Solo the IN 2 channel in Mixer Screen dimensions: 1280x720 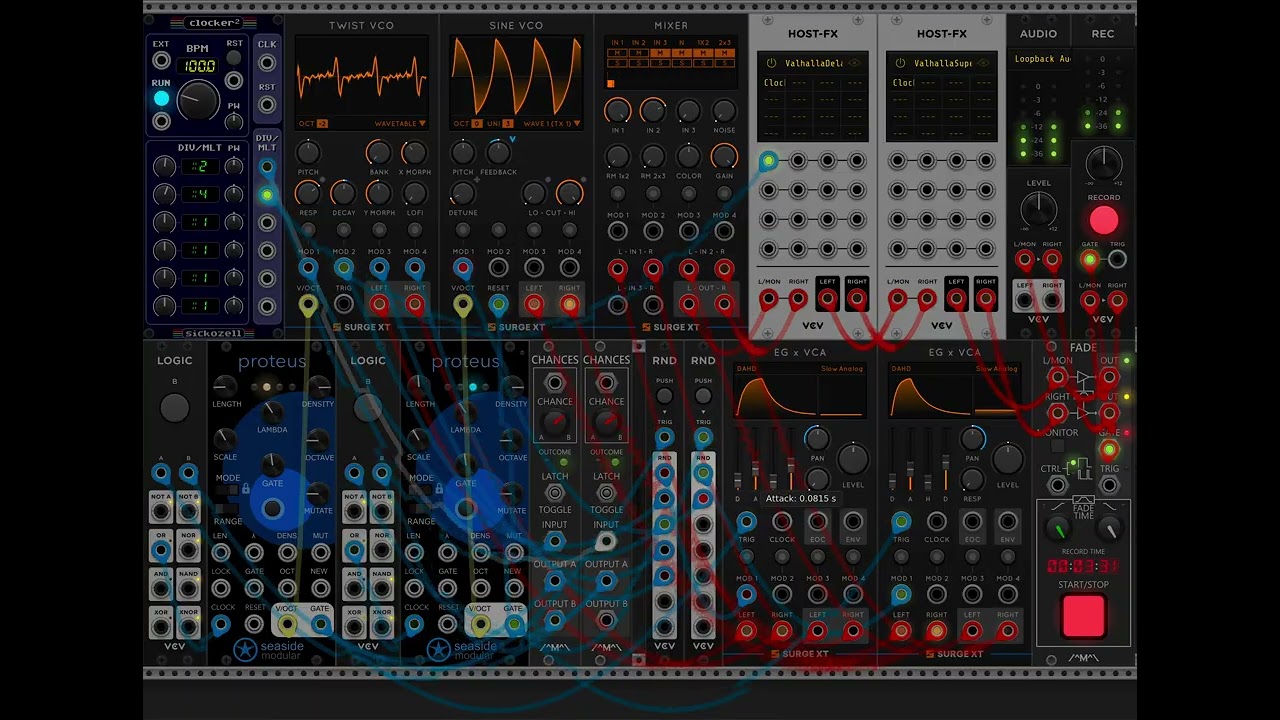[x=639, y=61]
